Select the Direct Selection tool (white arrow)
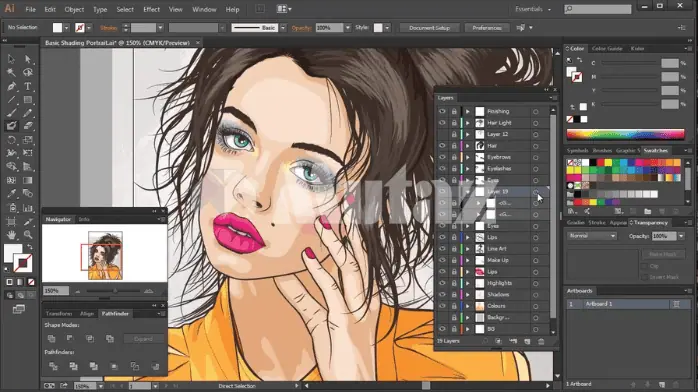 pyautogui.click(x=28, y=59)
